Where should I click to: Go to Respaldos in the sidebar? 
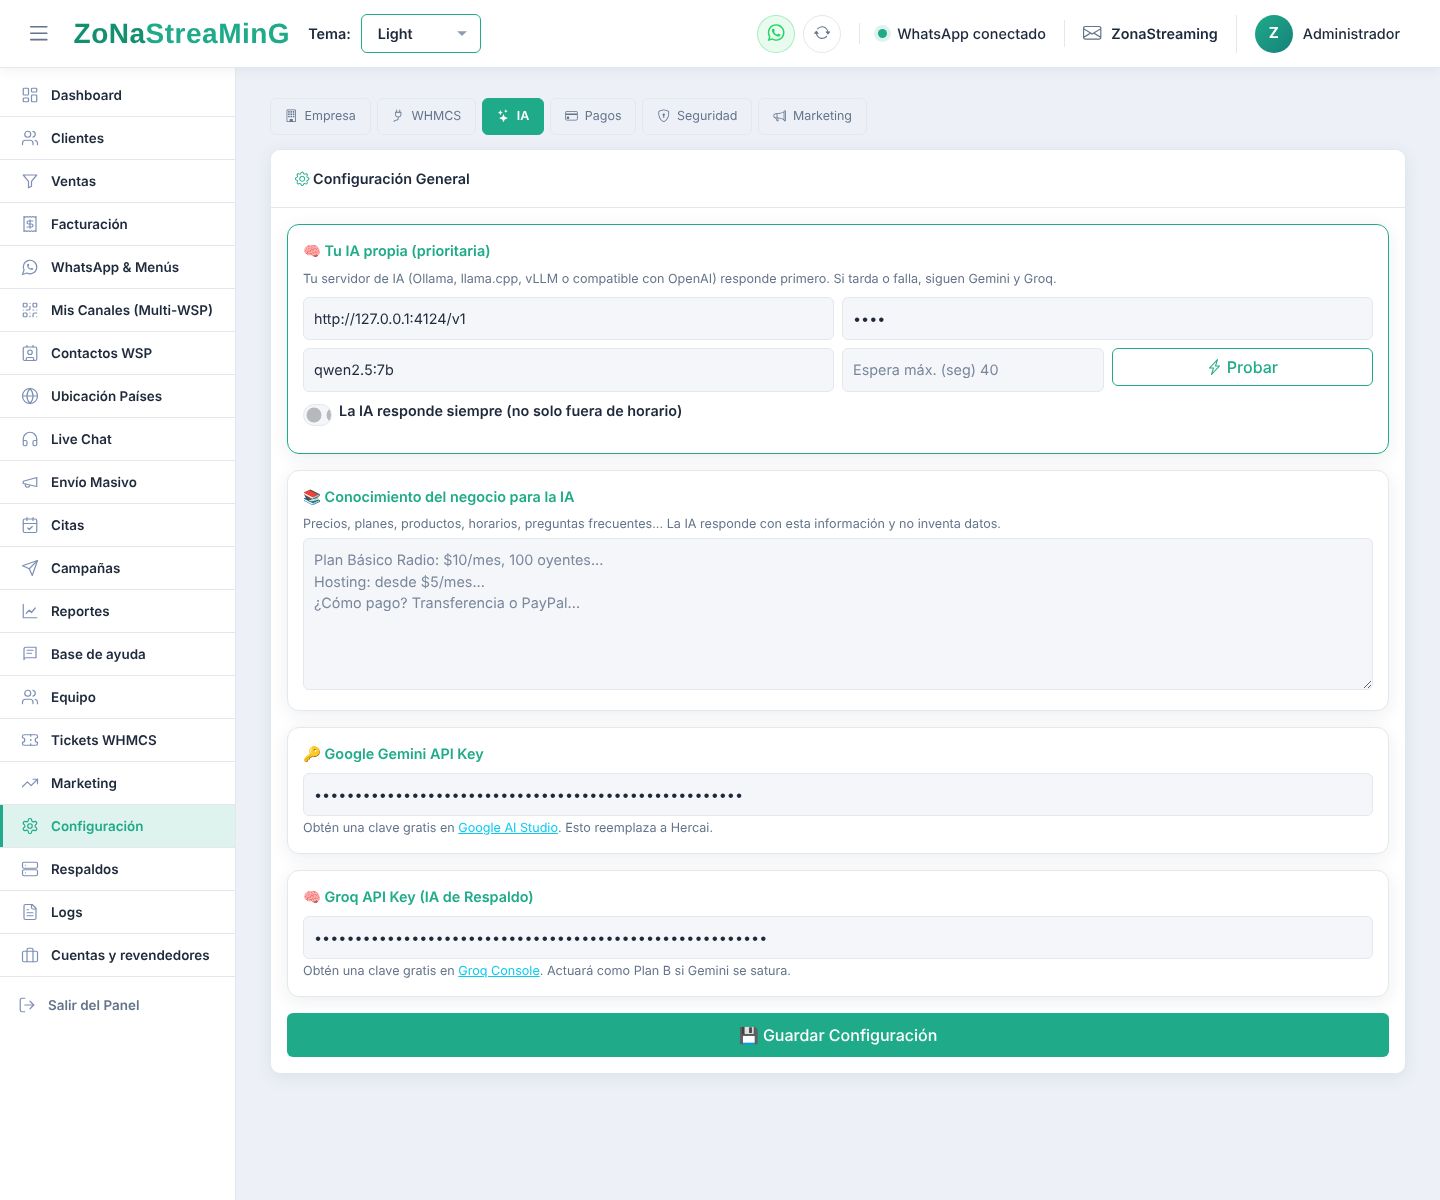pos(118,869)
